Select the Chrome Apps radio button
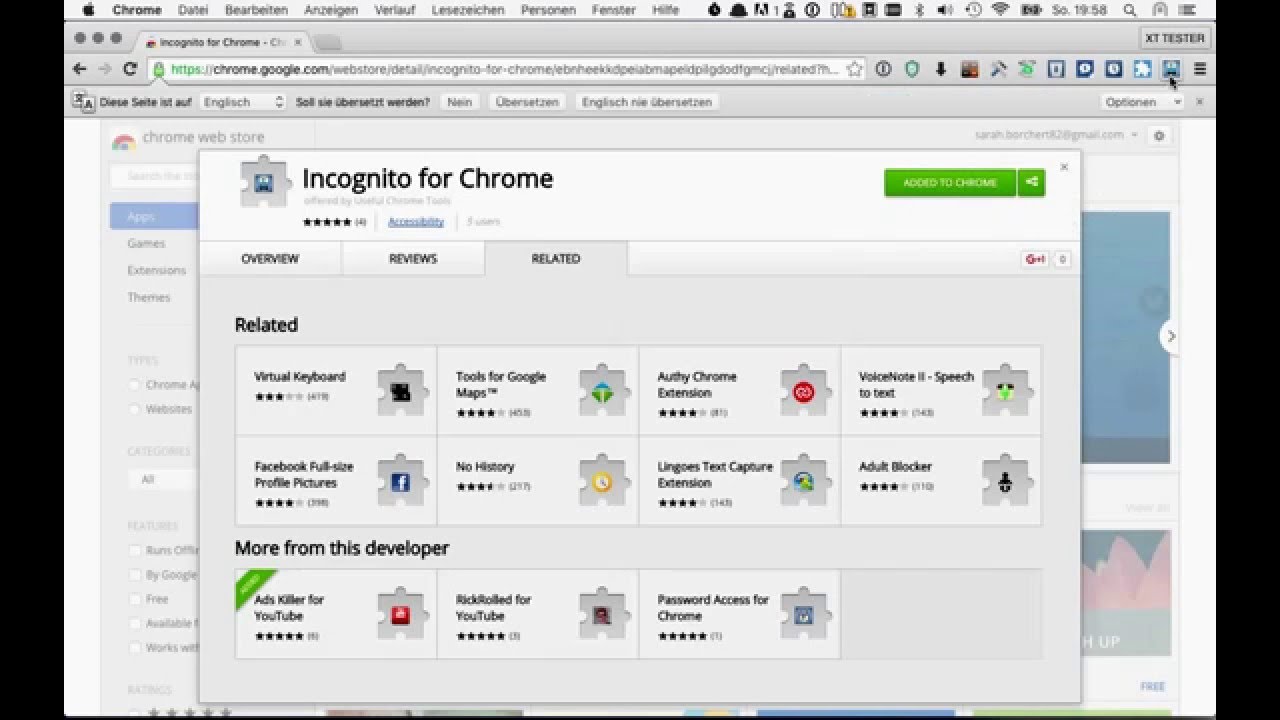The image size is (1280, 720). click(x=134, y=385)
